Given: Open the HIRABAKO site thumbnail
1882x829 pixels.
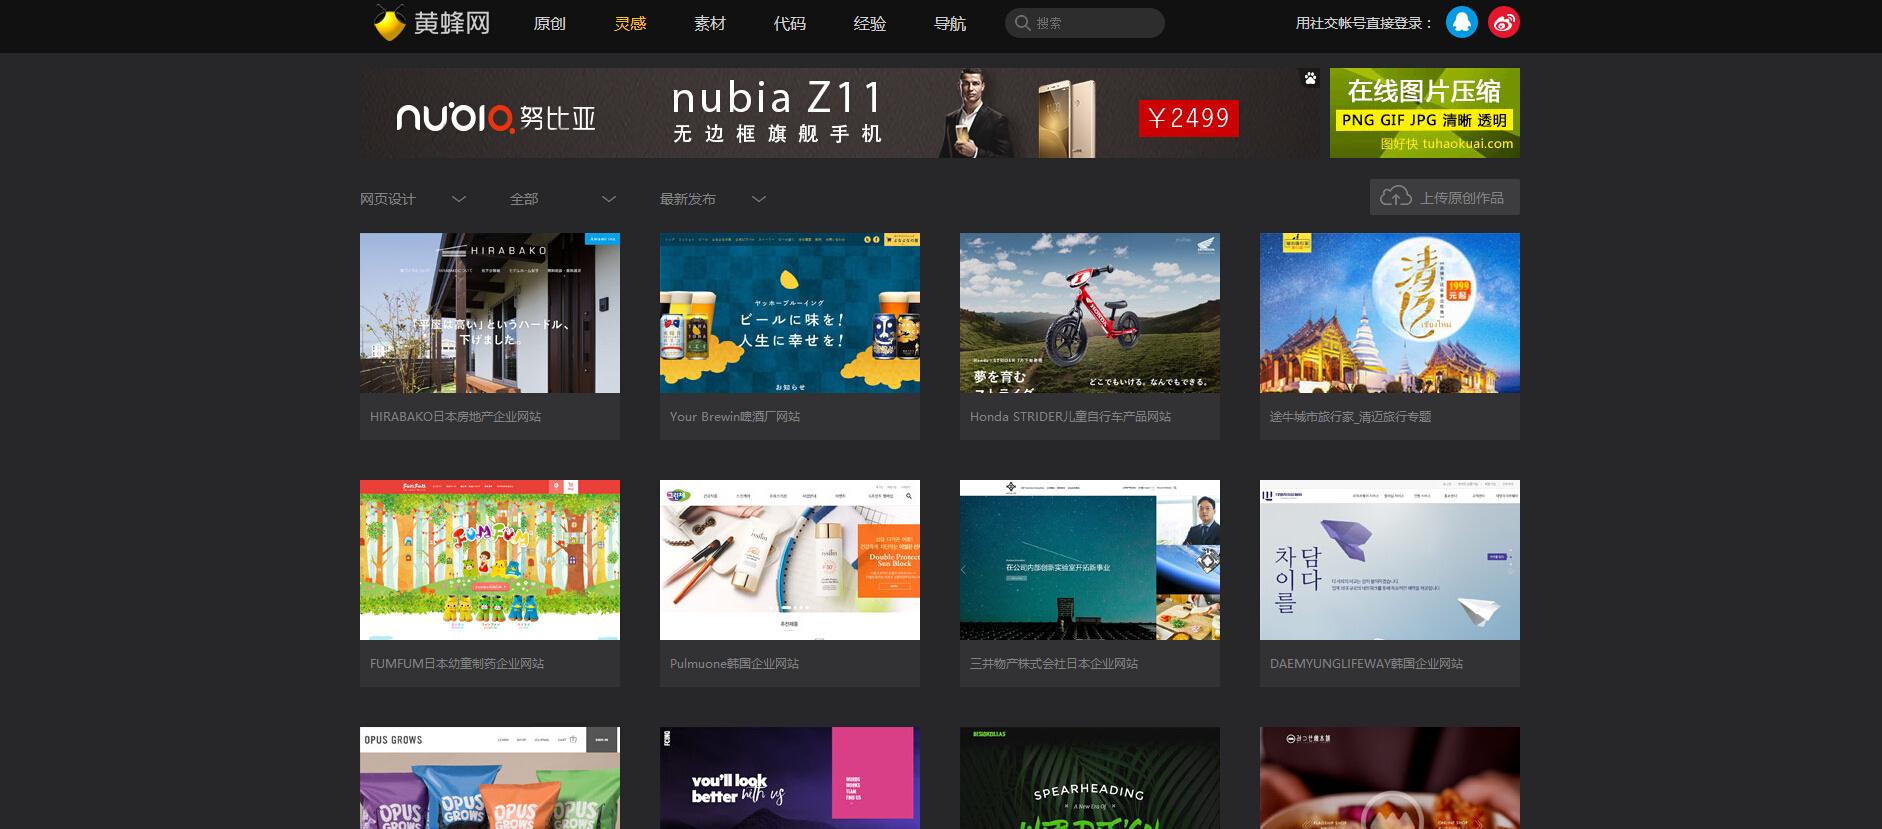Looking at the screenshot, I should (490, 313).
